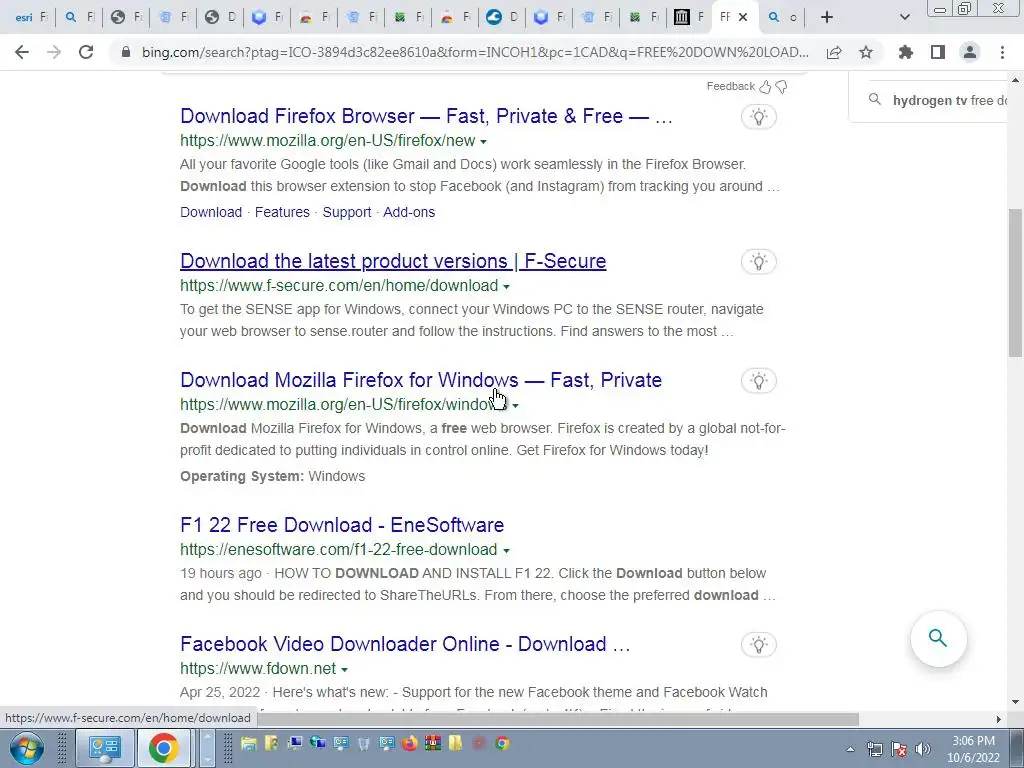Switch to the Internet Archive building-icon tab
The image size is (1024, 768).
(x=689, y=18)
